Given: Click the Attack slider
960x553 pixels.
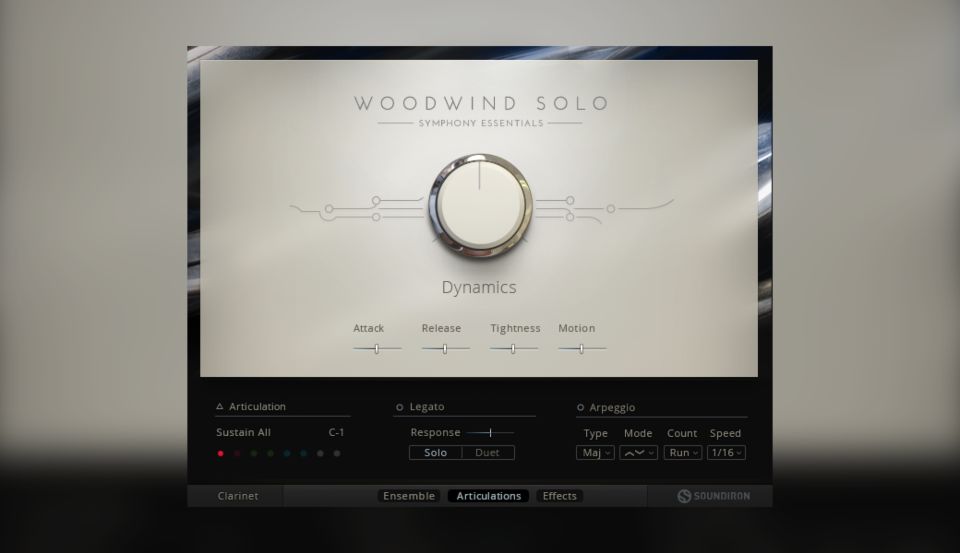Looking at the screenshot, I should 377,348.
